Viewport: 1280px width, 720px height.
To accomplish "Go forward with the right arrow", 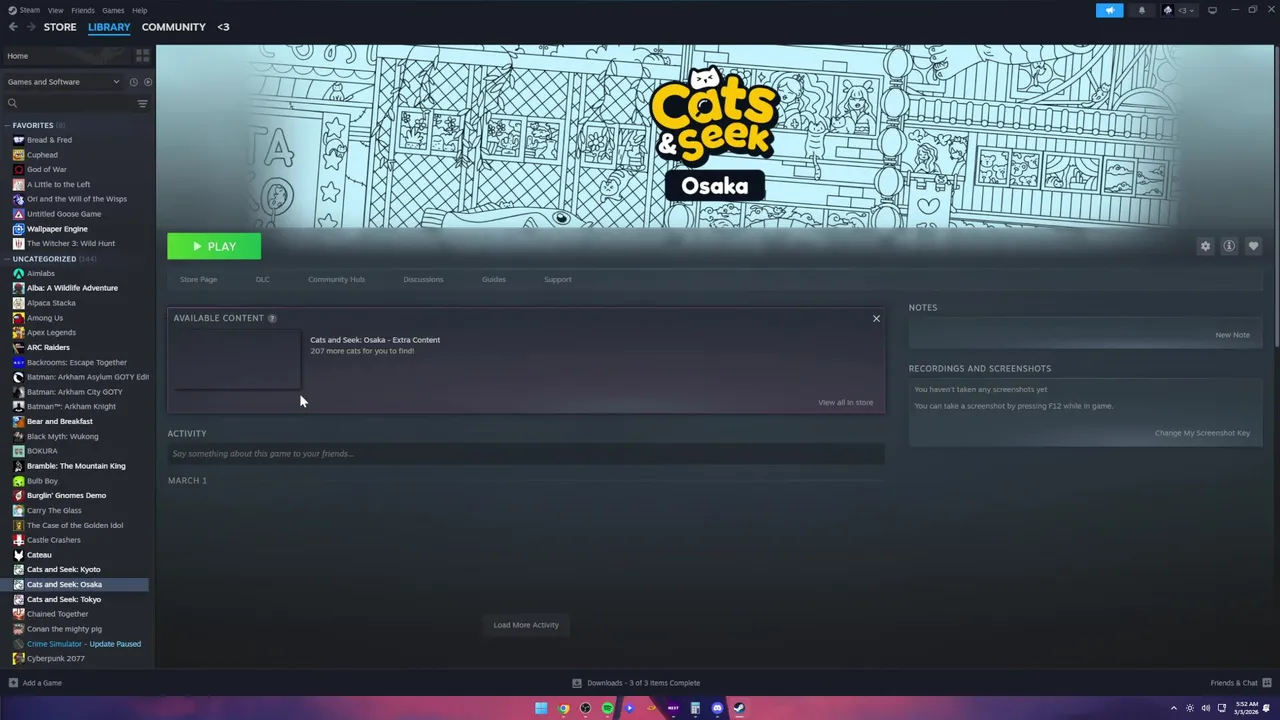I will pyautogui.click(x=31, y=27).
